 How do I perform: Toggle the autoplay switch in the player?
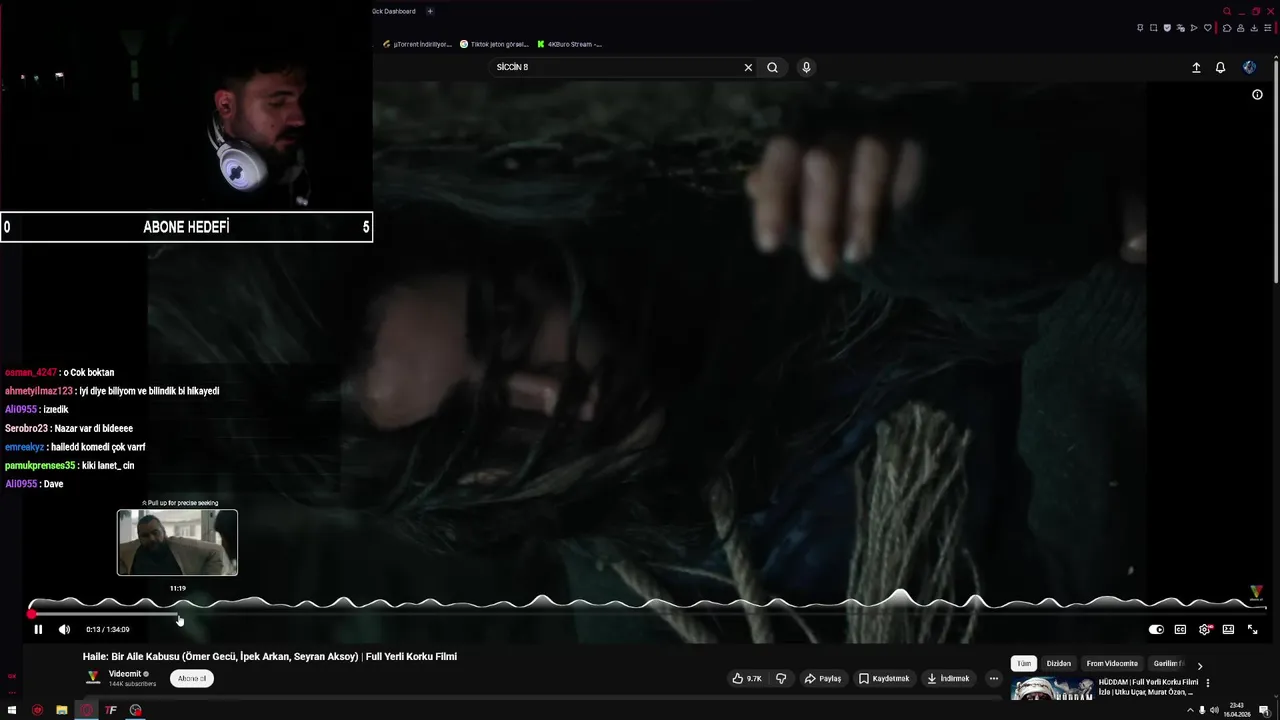point(1156,629)
